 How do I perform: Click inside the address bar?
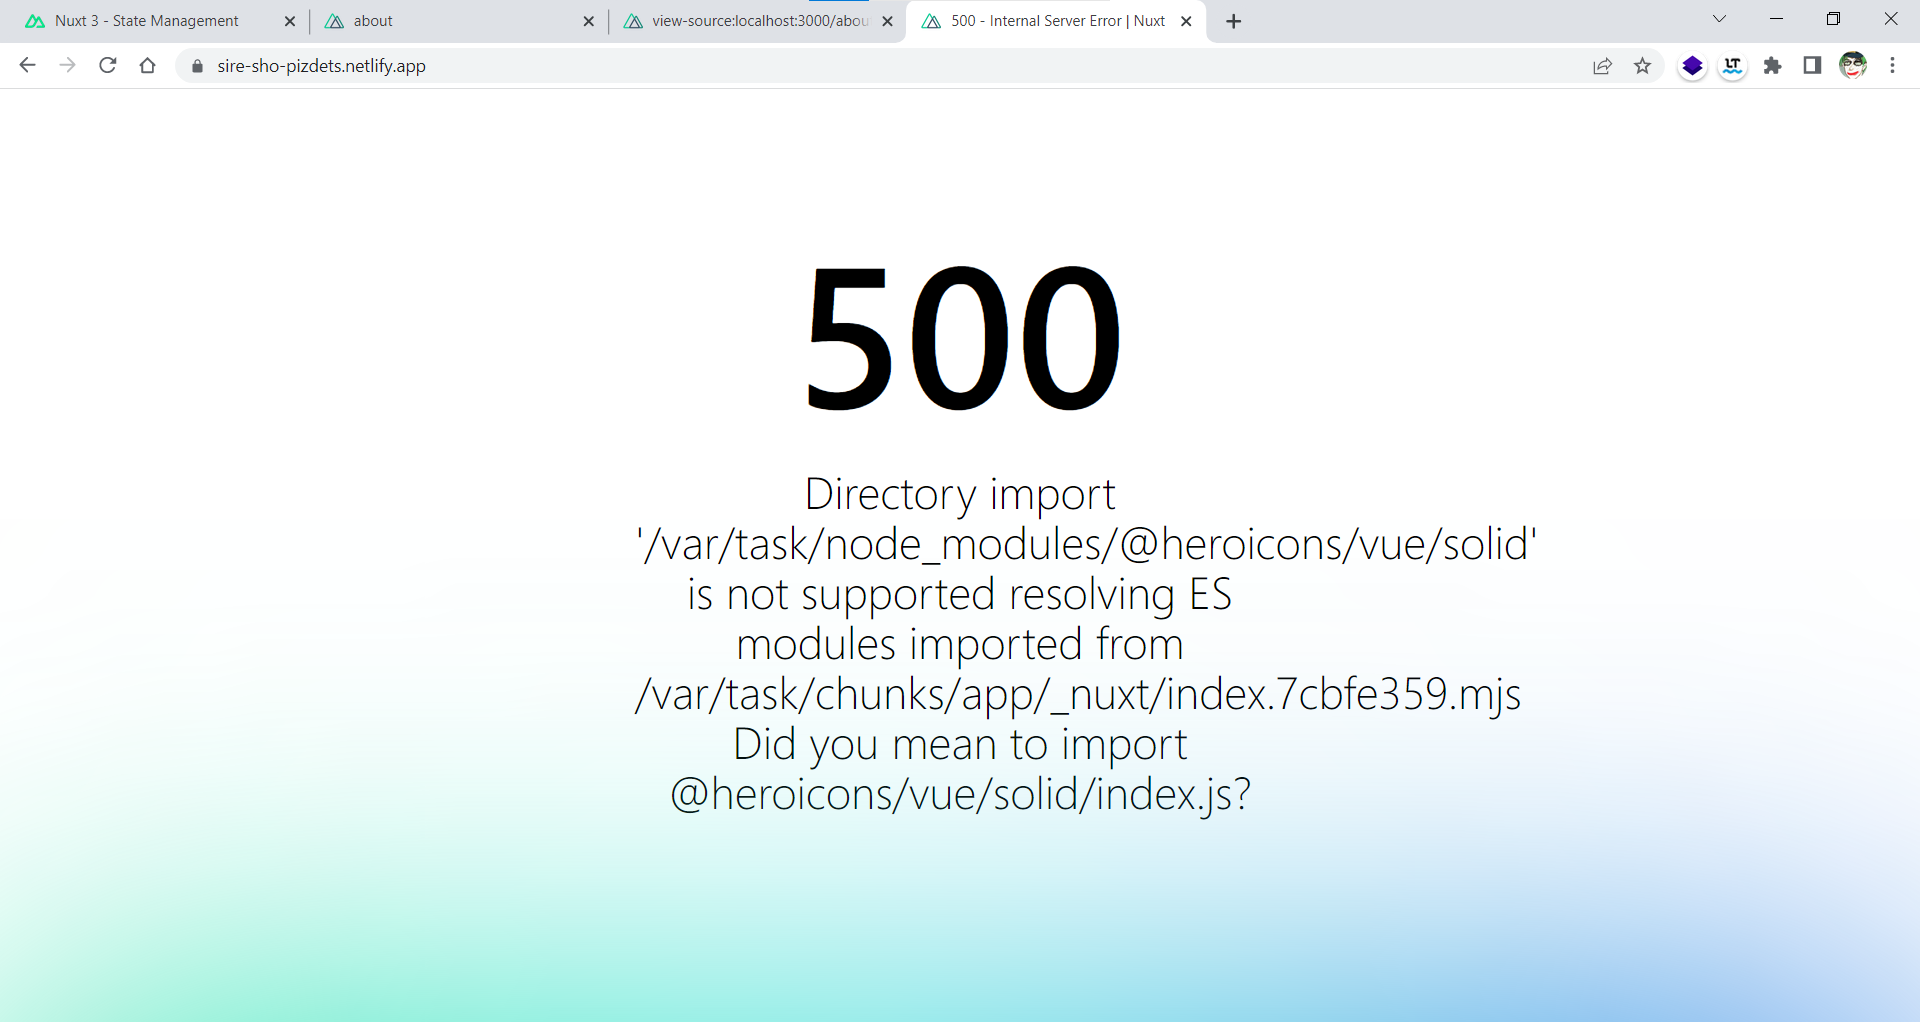(x=700, y=66)
